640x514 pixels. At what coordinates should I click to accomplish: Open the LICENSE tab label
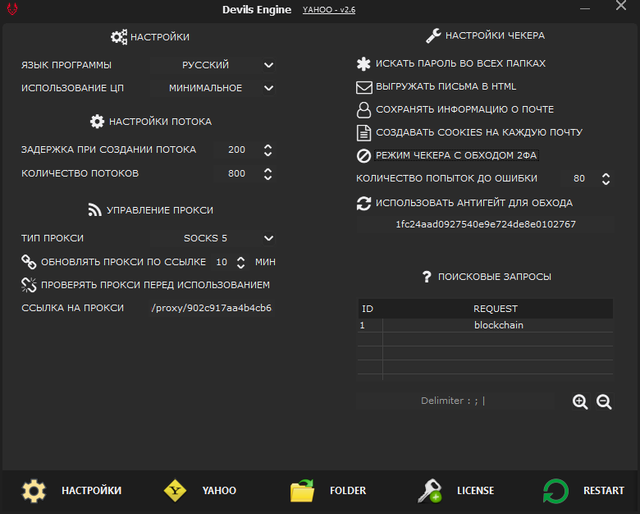[x=475, y=490]
